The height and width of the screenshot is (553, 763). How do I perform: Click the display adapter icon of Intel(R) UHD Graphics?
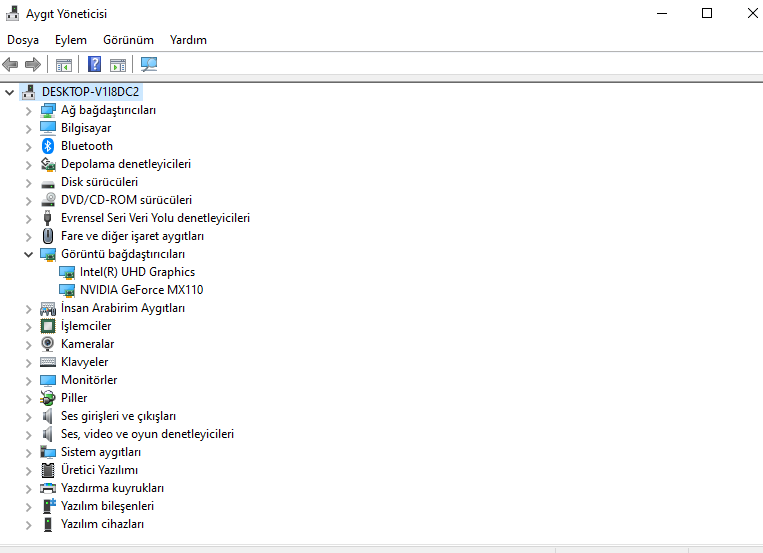click(x=67, y=273)
